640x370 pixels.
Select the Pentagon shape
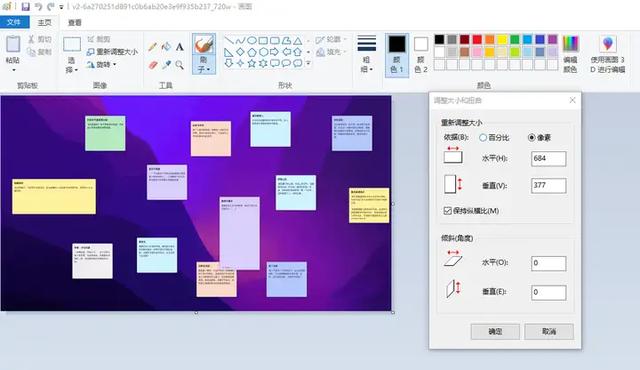(x=252, y=52)
